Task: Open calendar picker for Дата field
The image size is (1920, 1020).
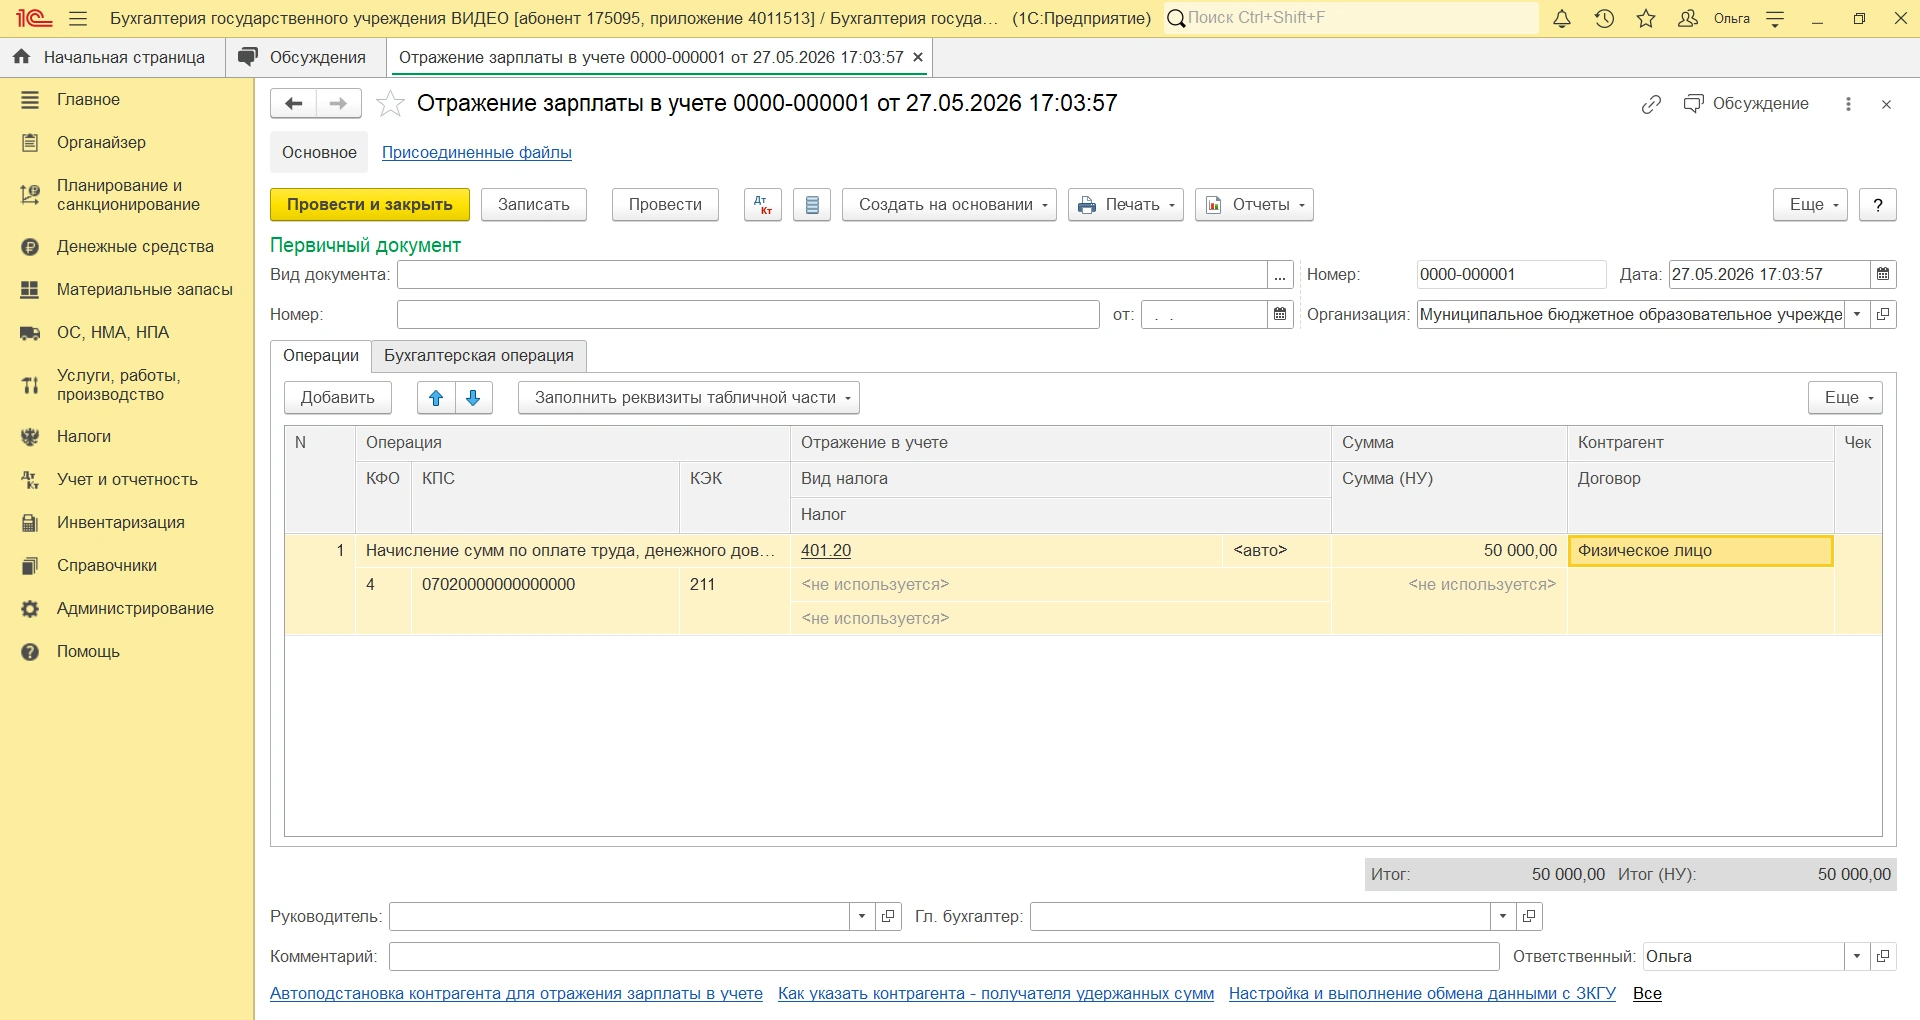Action: (1883, 275)
